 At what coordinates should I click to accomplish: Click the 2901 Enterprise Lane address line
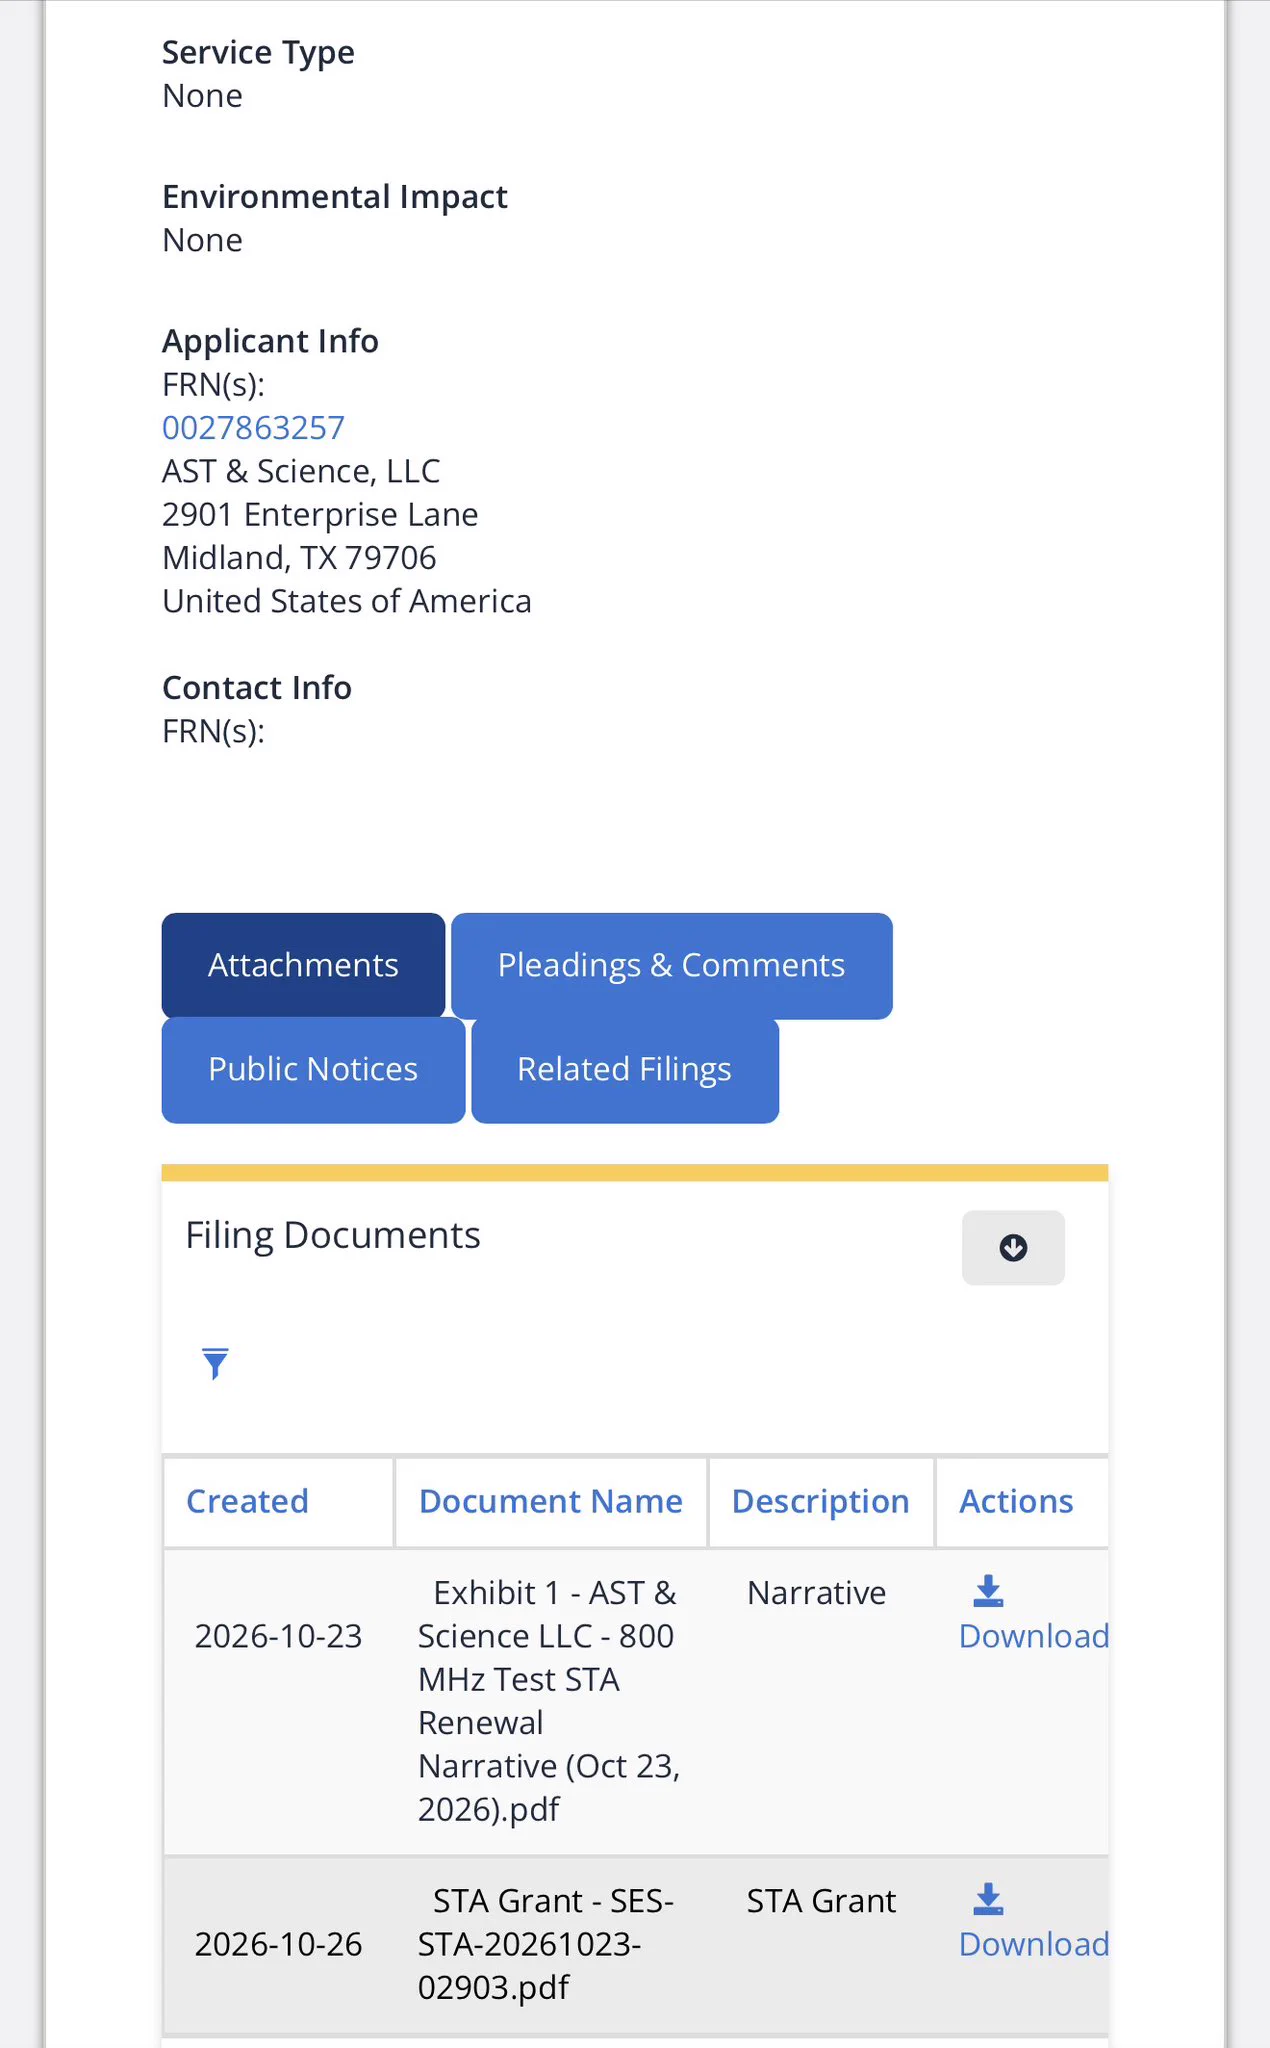coord(320,514)
